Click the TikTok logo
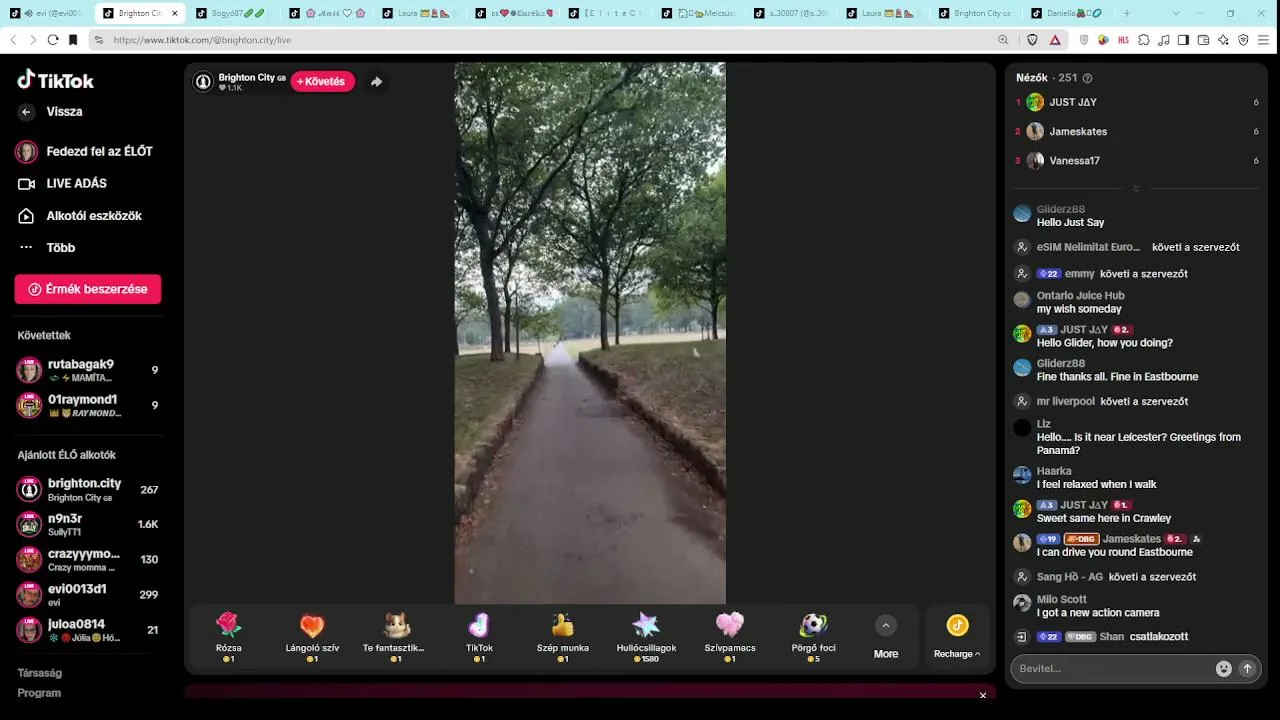 [x=56, y=80]
